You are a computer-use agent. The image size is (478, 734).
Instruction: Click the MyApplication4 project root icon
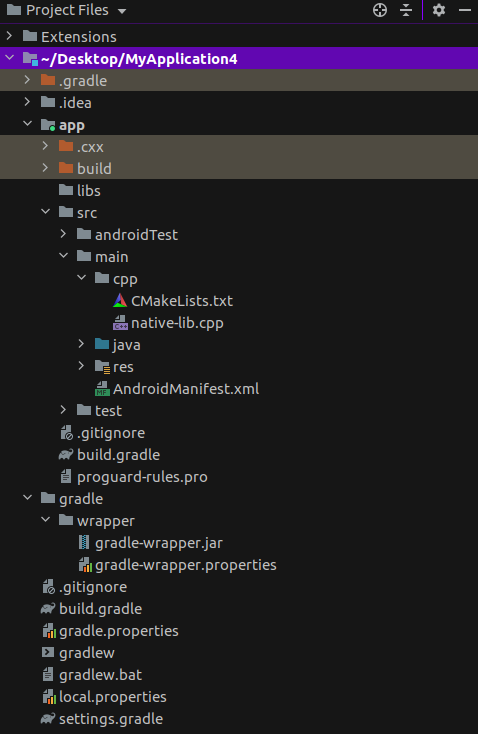[x=30, y=59]
